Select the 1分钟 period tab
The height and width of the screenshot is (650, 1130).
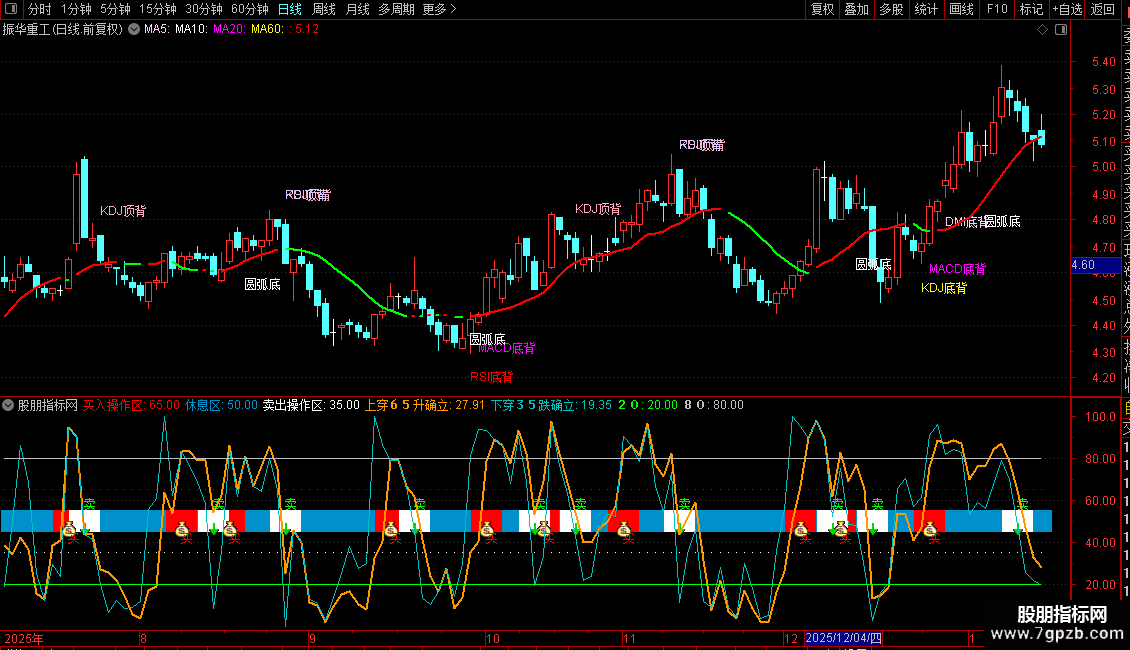76,9
